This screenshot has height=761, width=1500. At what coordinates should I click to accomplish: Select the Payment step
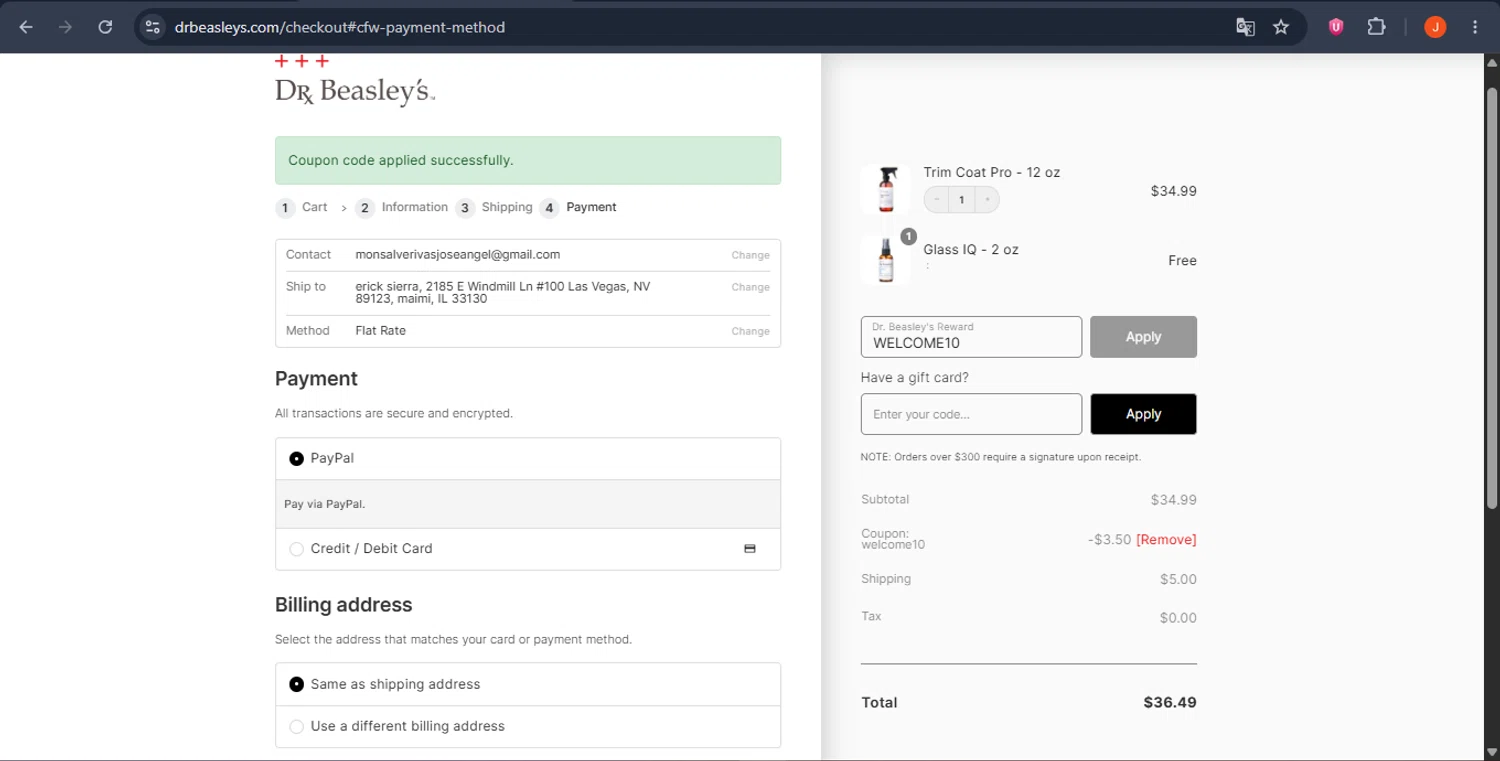tap(579, 207)
